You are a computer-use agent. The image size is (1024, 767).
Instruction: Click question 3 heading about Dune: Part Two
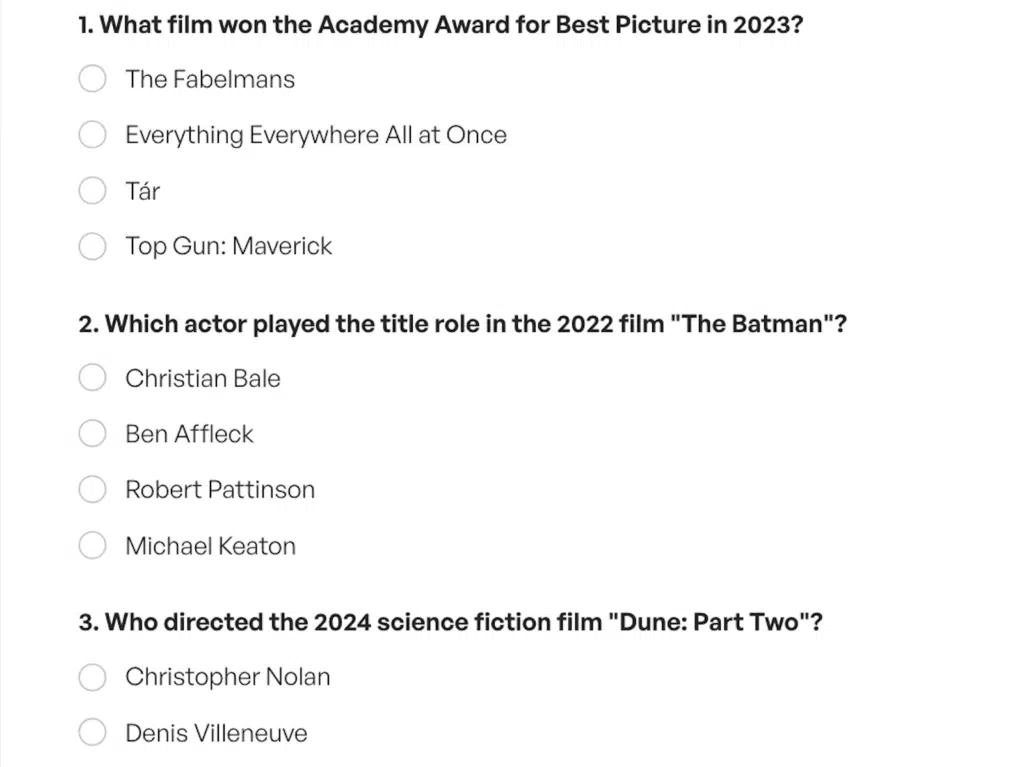(451, 622)
